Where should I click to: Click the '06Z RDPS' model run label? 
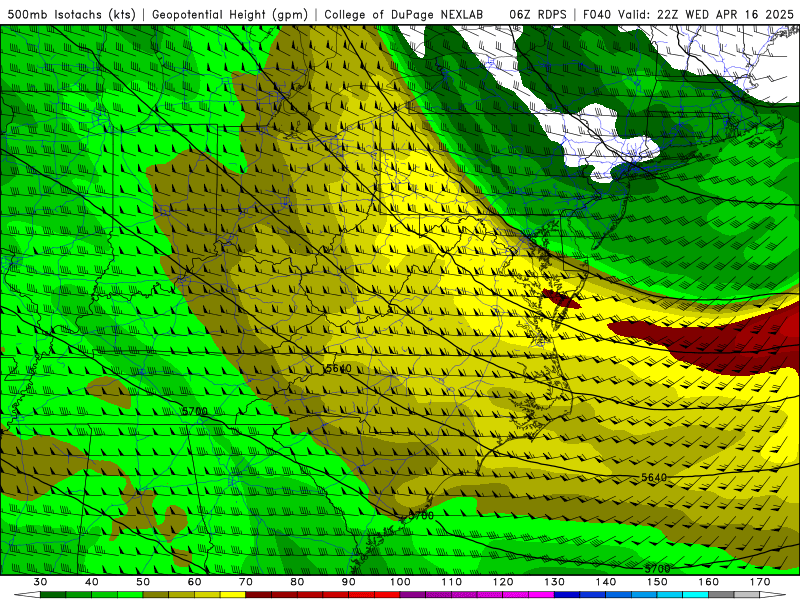pos(538,14)
